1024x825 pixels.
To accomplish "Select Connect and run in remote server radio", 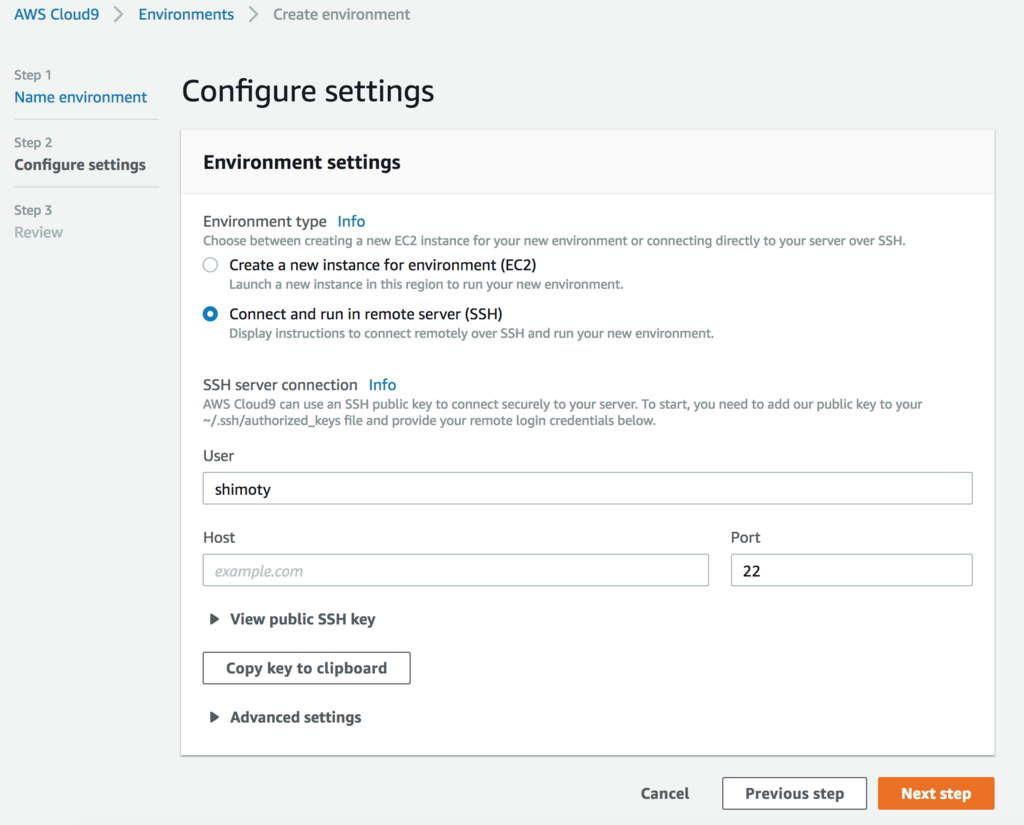I will coord(210,314).
